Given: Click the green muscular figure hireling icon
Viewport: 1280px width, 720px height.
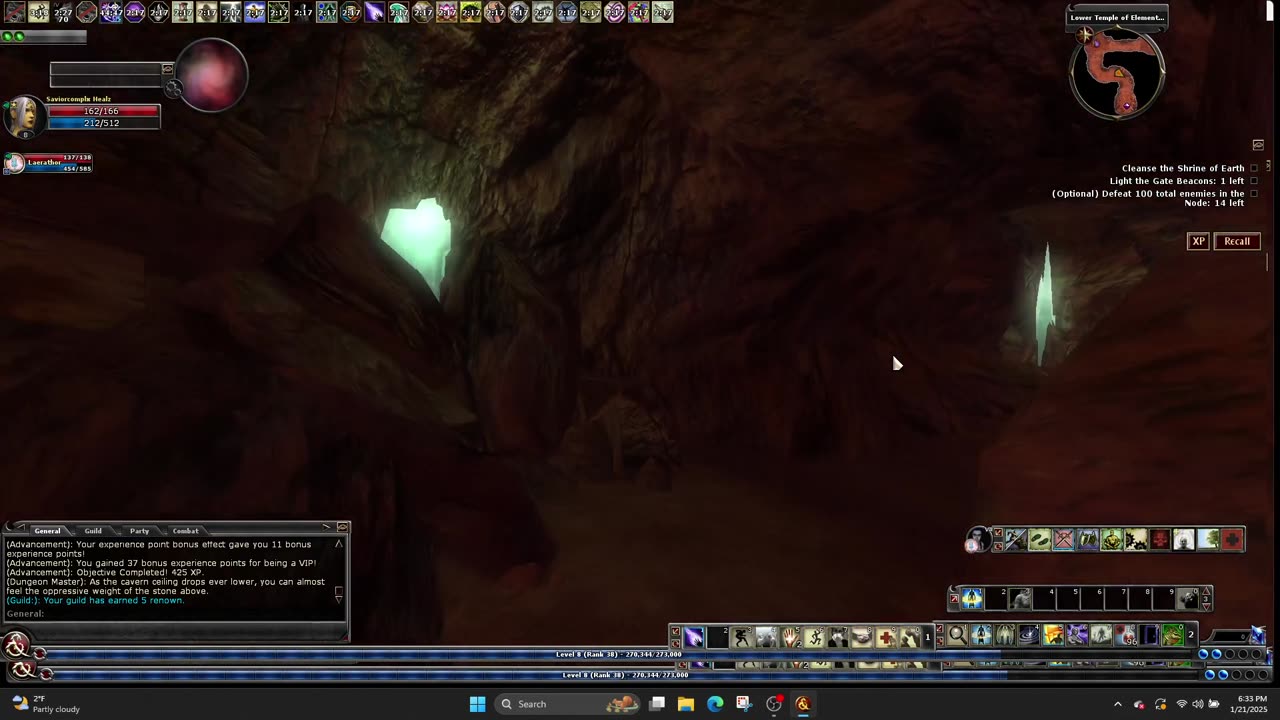Looking at the screenshot, I should tap(1111, 540).
